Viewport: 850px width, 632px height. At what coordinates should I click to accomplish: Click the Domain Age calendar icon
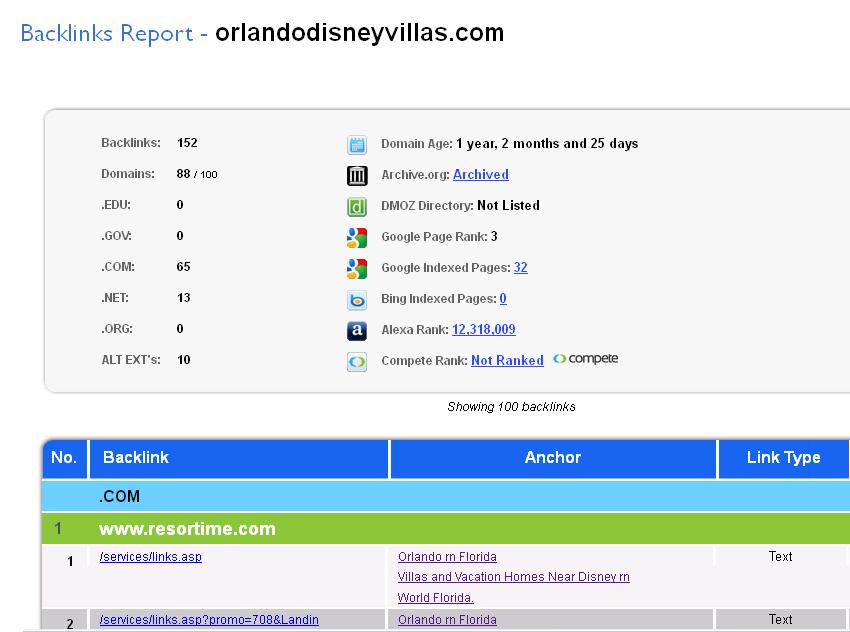click(357, 145)
